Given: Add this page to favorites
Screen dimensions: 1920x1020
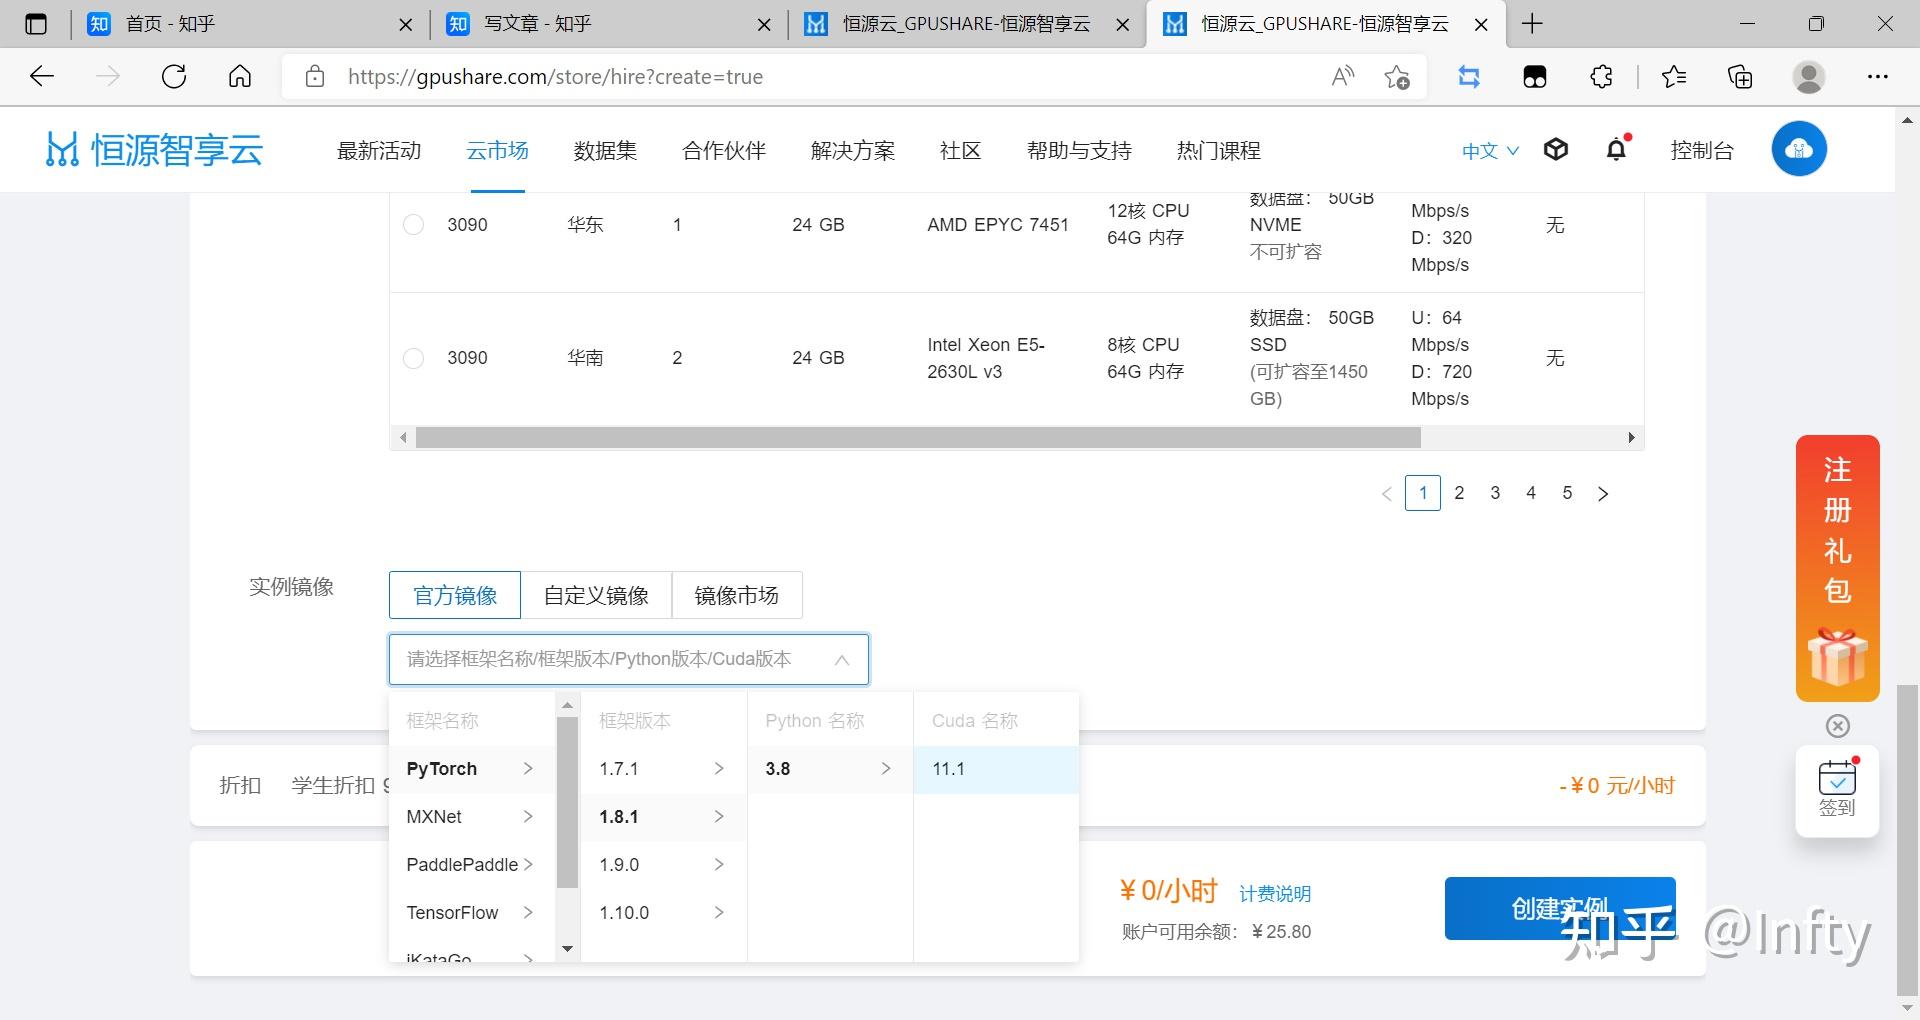Looking at the screenshot, I should tap(1397, 77).
